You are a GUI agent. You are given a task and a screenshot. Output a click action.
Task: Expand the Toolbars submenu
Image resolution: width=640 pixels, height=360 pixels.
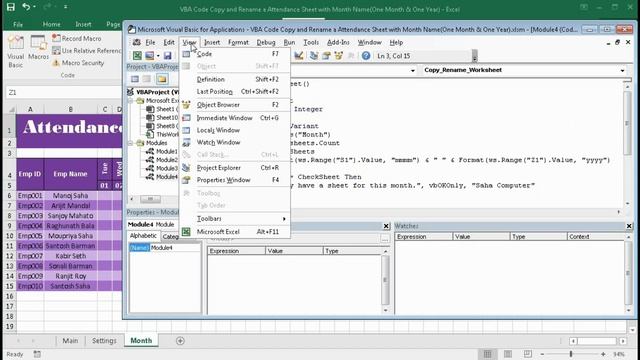(x=236, y=219)
